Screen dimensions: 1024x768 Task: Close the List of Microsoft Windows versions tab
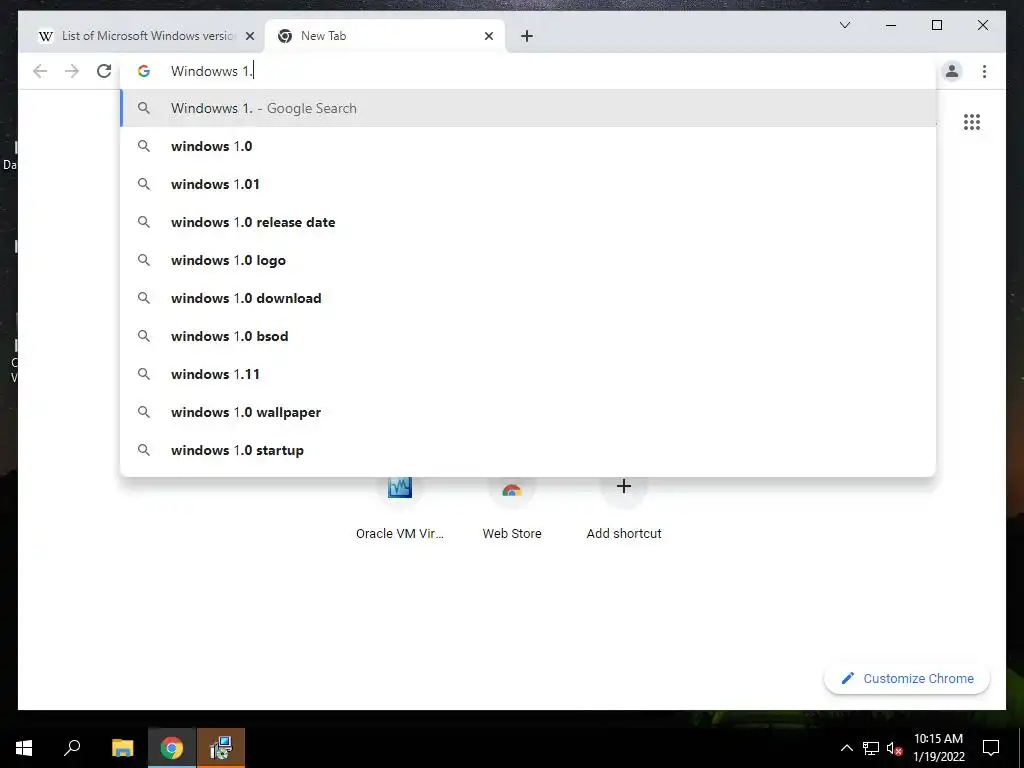click(249, 36)
